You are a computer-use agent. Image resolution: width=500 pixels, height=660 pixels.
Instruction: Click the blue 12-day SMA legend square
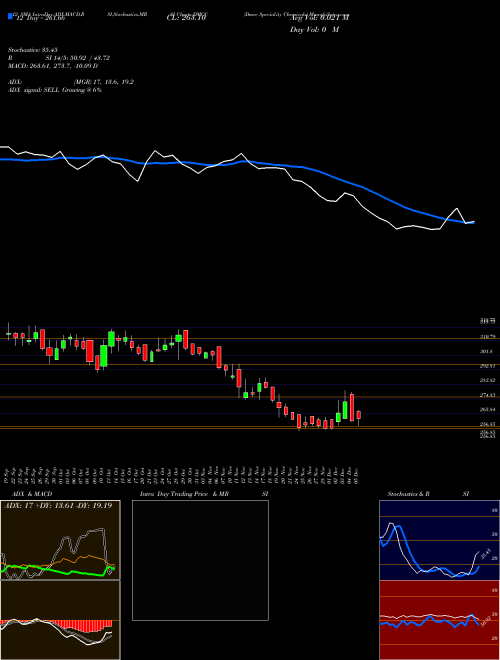coord(10,16)
